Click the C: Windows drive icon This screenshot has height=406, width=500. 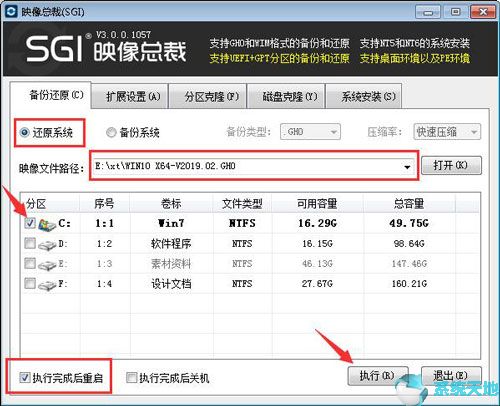pos(47,225)
